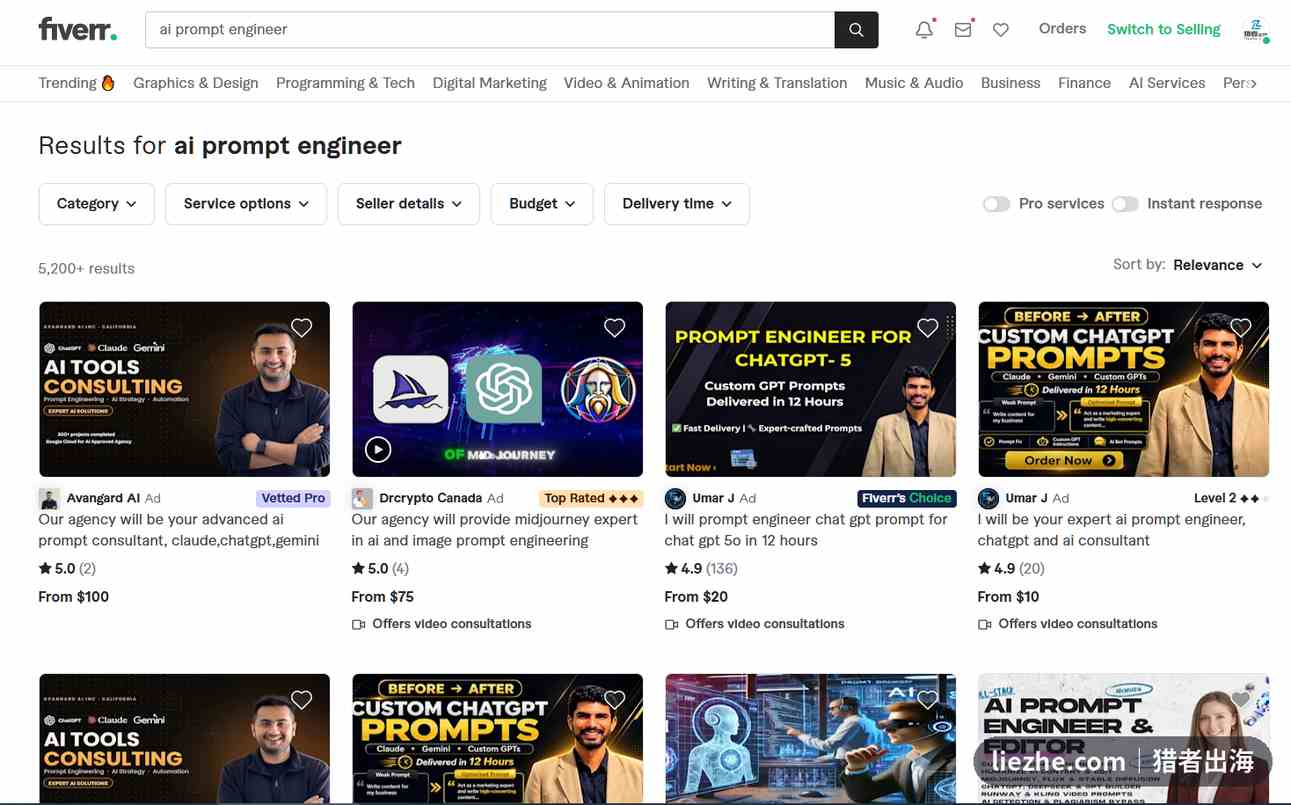Open the profile avatar menu
Viewport: 1291px width, 805px height.
click(x=1256, y=30)
